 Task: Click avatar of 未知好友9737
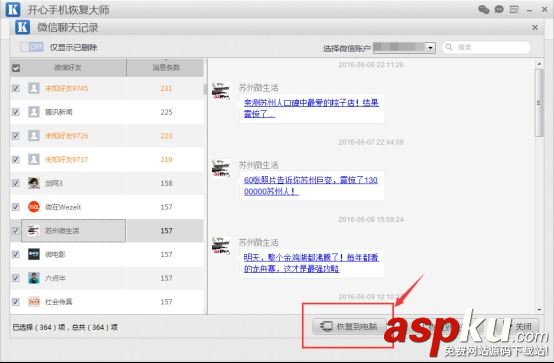pyautogui.click(x=34, y=159)
